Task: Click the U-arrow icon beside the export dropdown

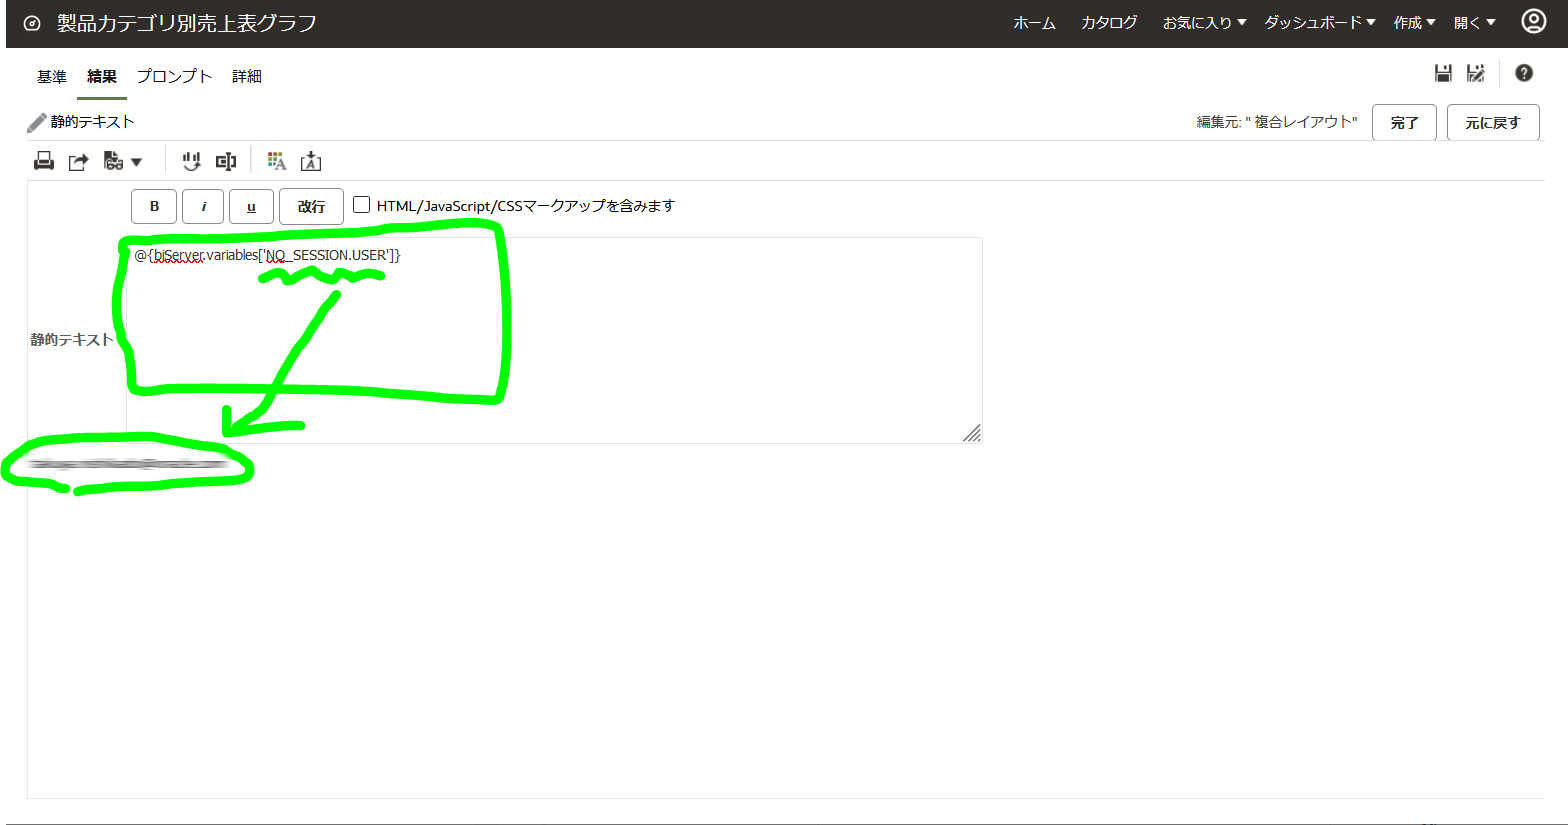Action: point(191,161)
